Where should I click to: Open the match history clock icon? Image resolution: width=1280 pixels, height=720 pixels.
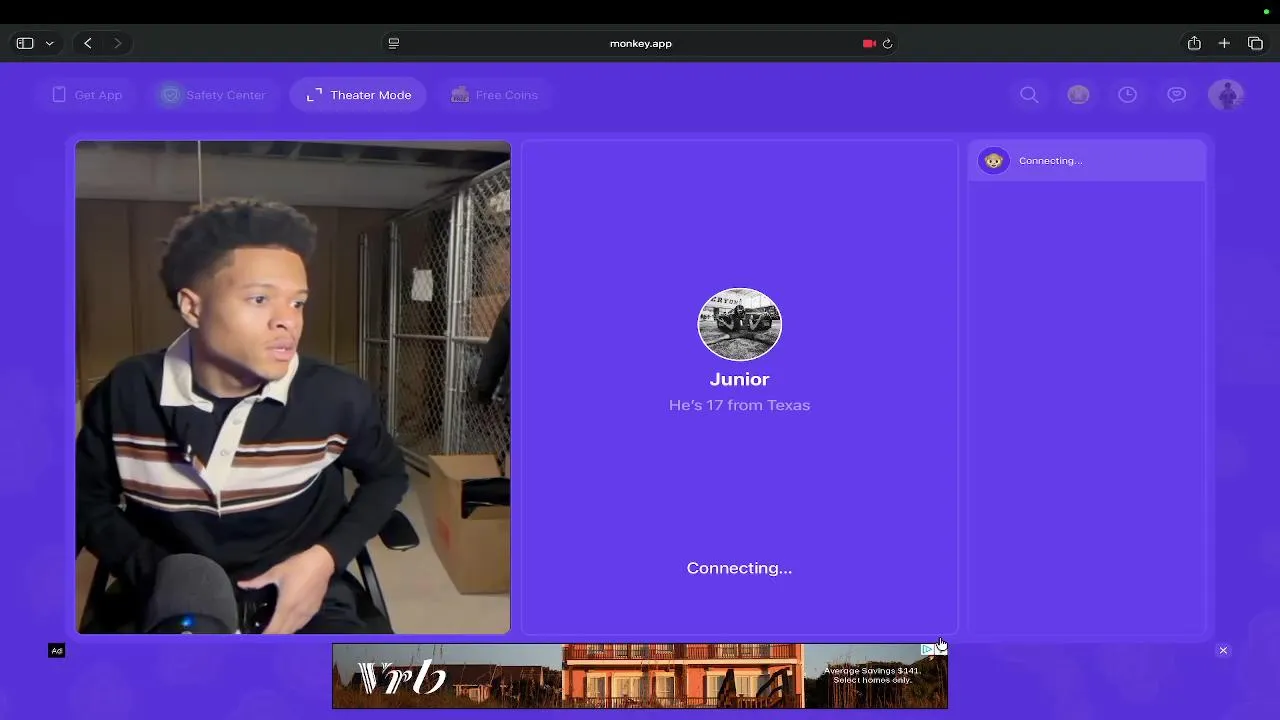(x=1127, y=95)
